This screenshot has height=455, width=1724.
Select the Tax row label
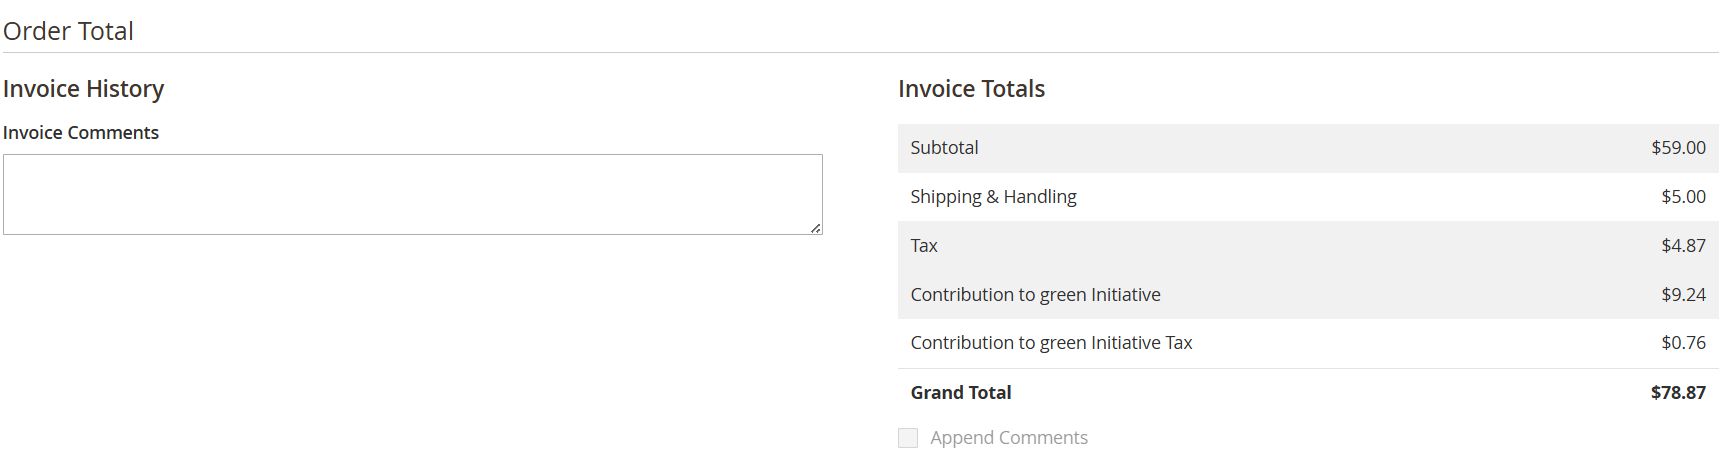pyautogui.click(x=924, y=246)
